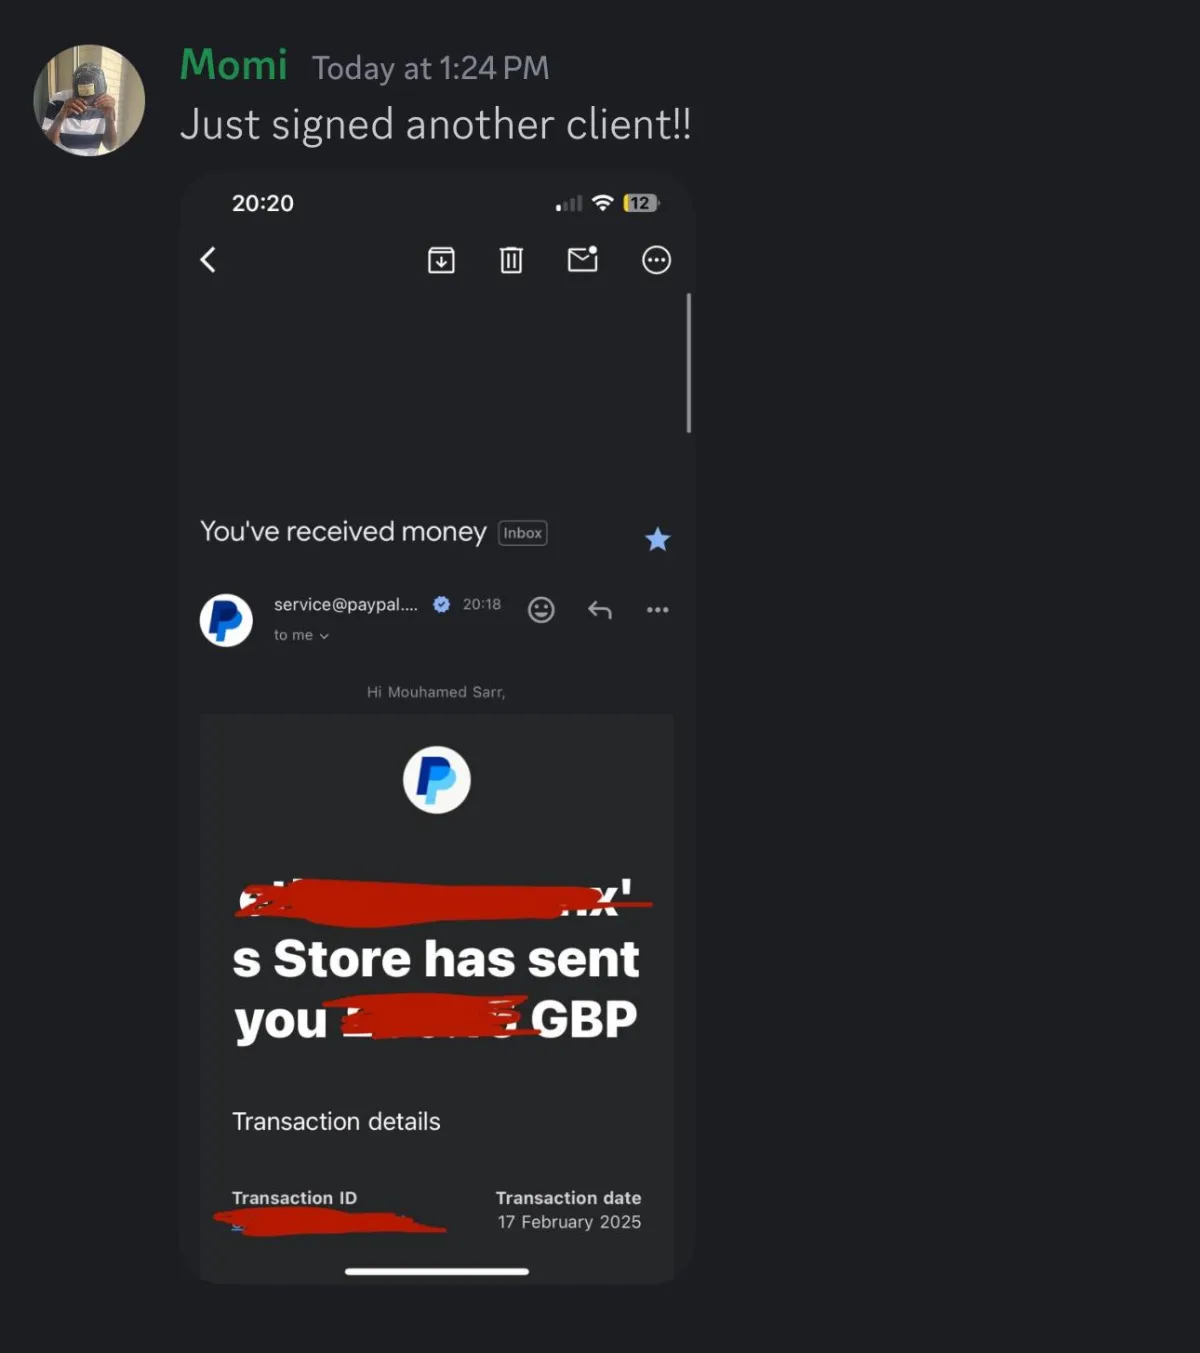Click the service@paypal sender address
1200x1353 pixels.
[x=346, y=604]
